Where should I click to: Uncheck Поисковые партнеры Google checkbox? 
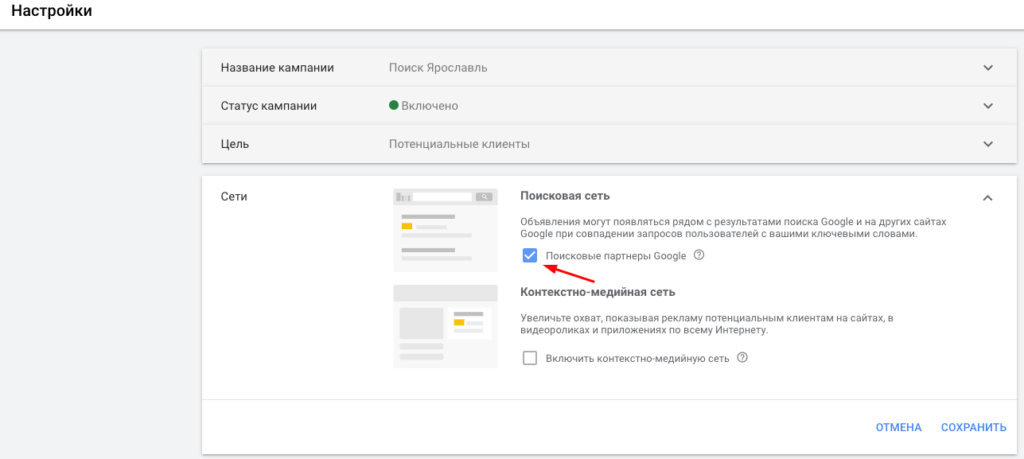[530, 256]
